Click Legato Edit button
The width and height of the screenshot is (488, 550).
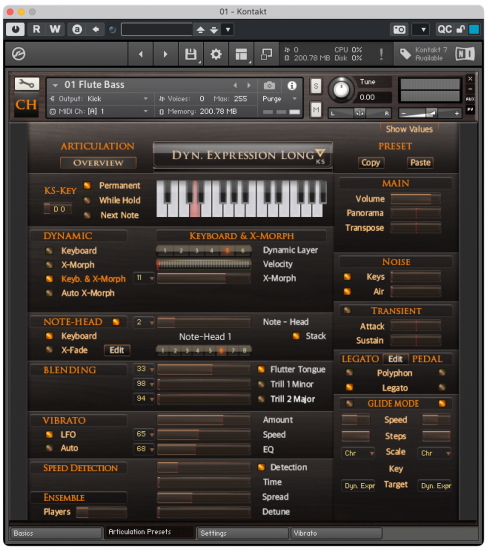[x=395, y=359]
